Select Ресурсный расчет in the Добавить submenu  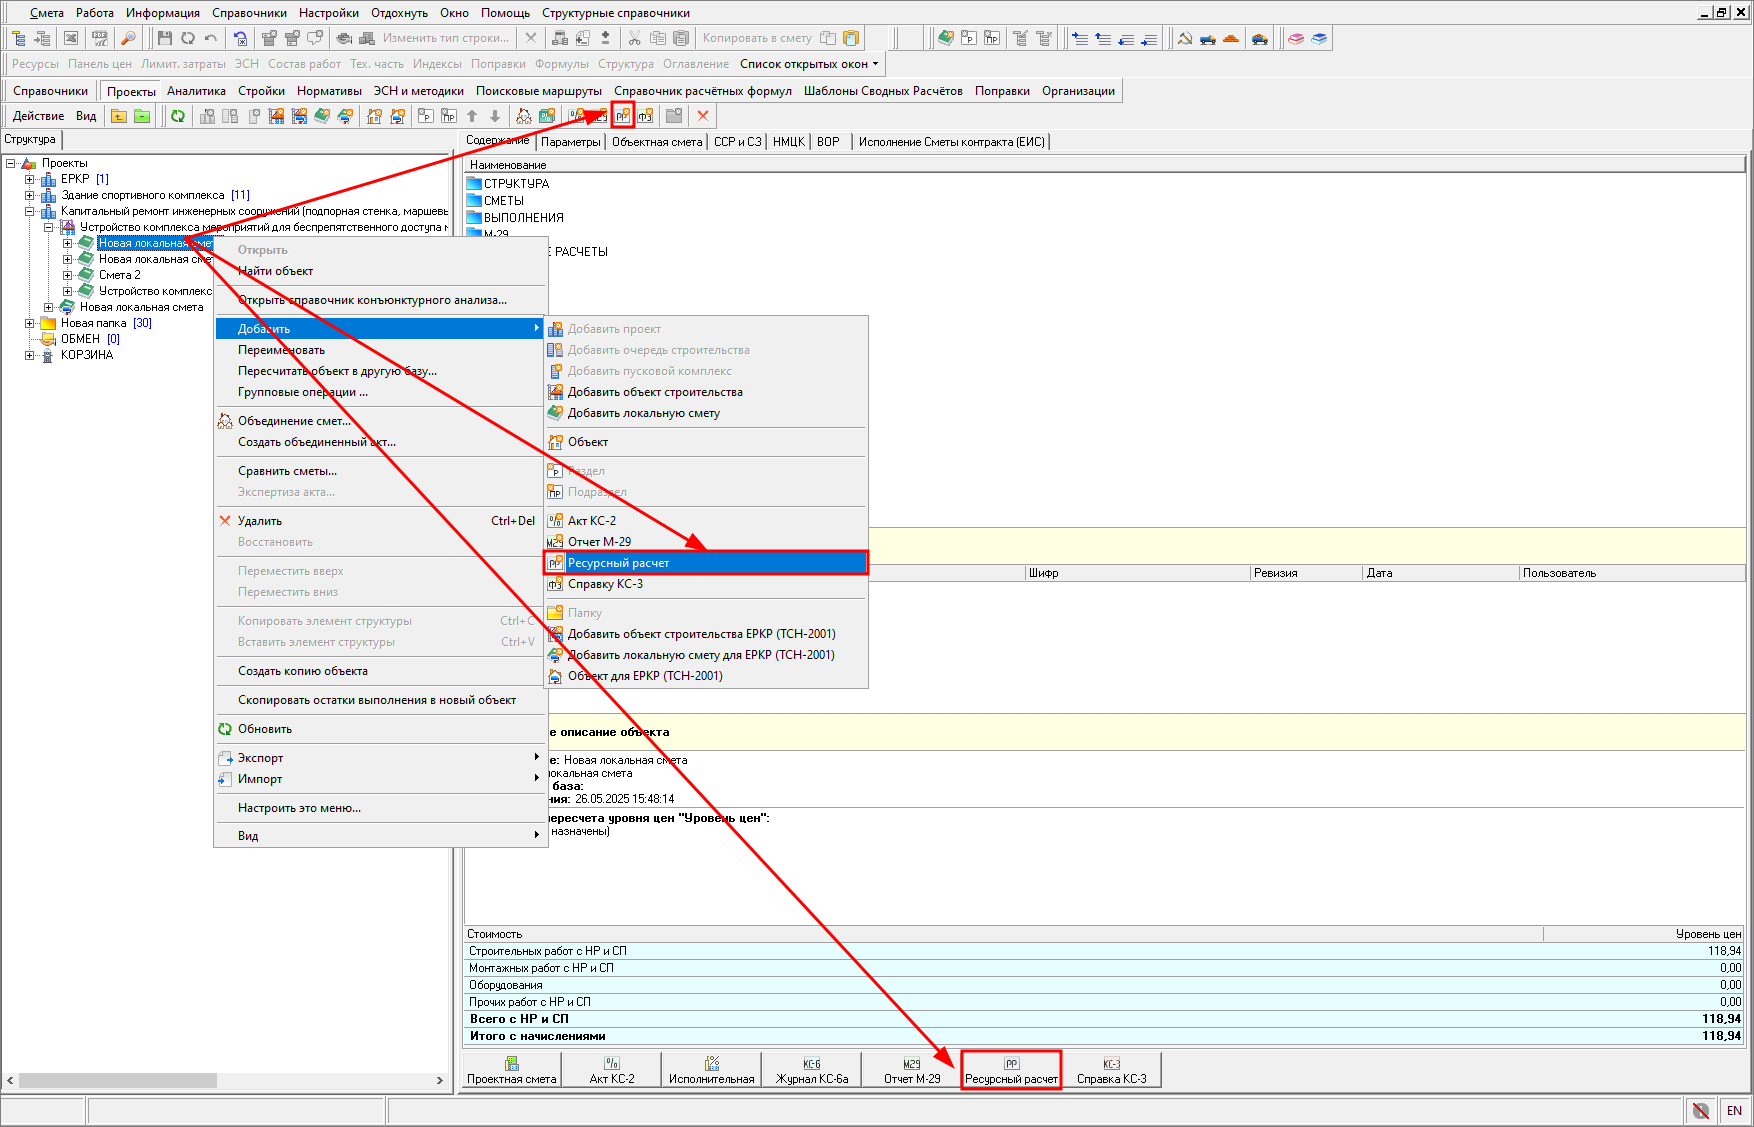pos(618,563)
